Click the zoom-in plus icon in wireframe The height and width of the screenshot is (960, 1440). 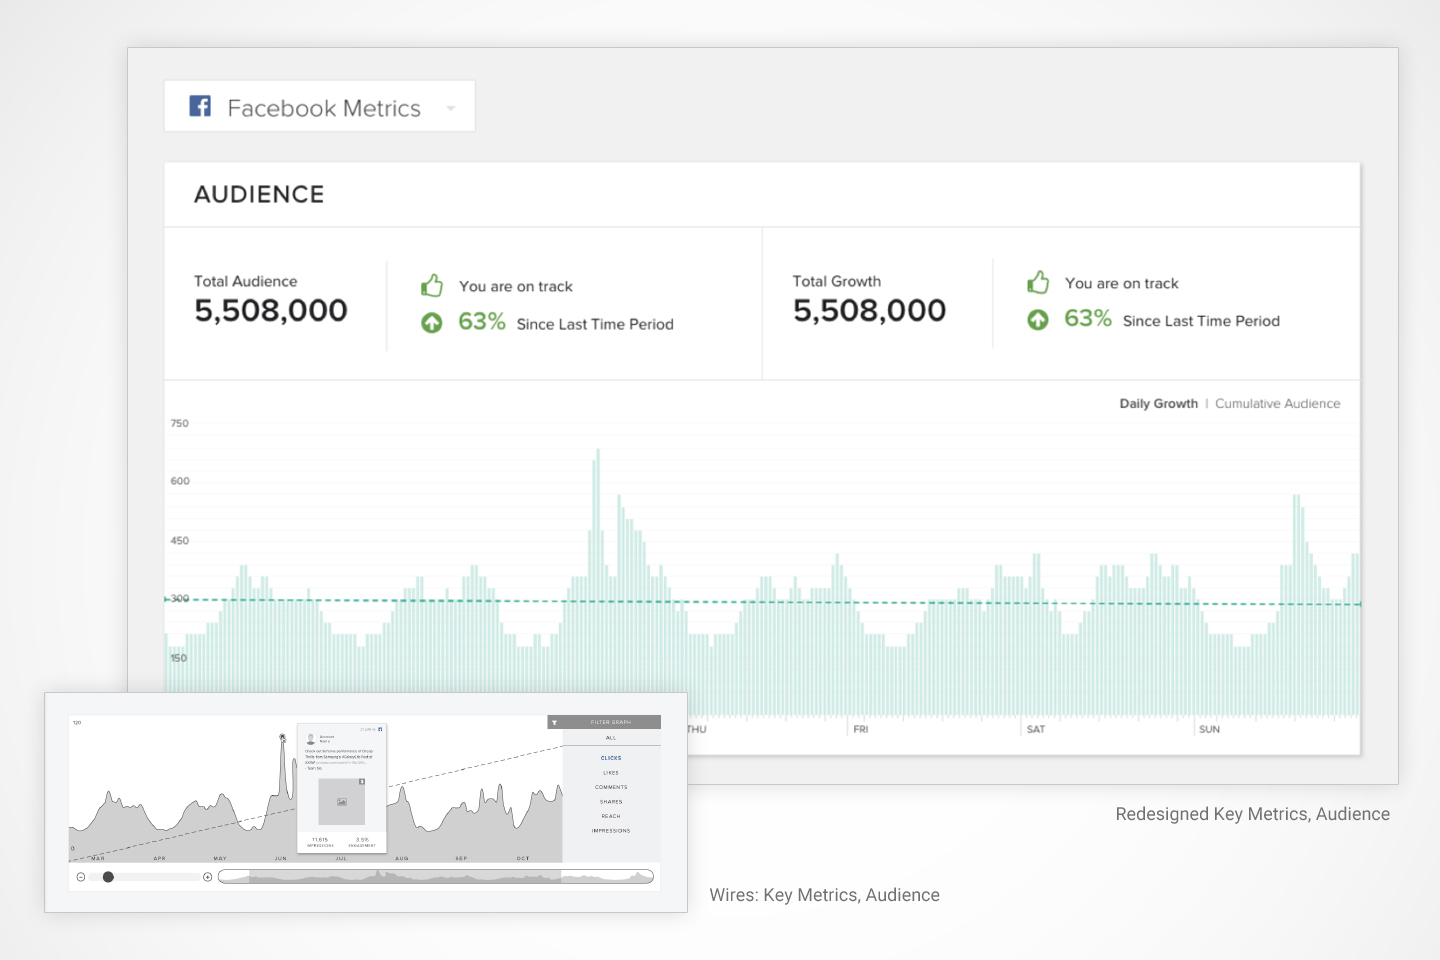(x=208, y=877)
